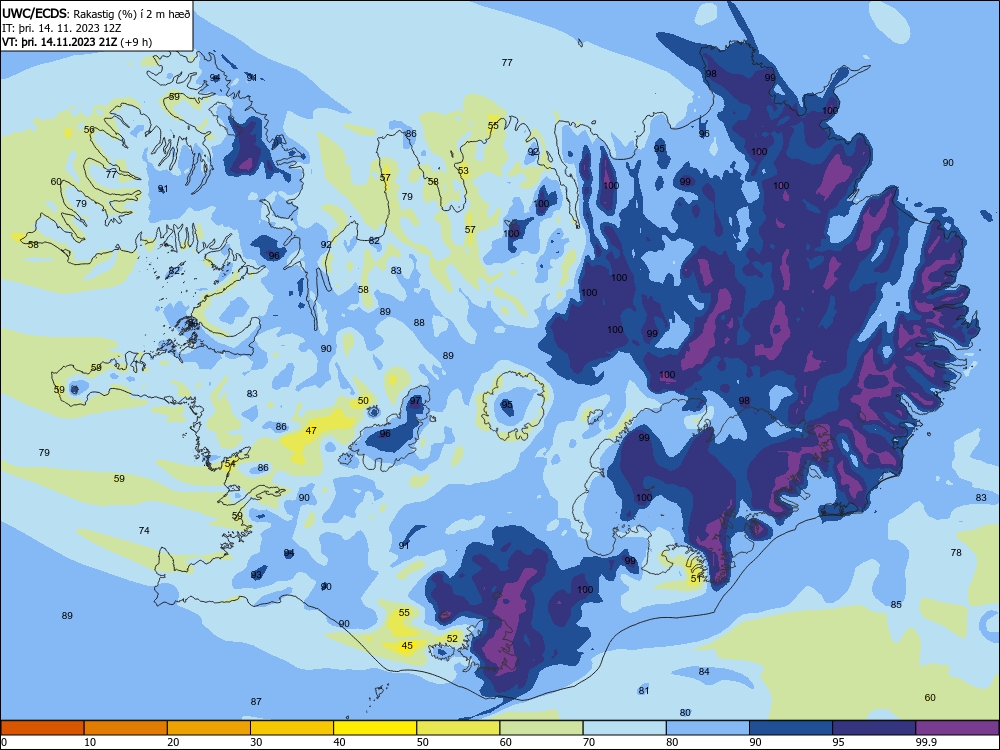
Task: Click the '88' humidity value on the map
Action: click(x=419, y=323)
